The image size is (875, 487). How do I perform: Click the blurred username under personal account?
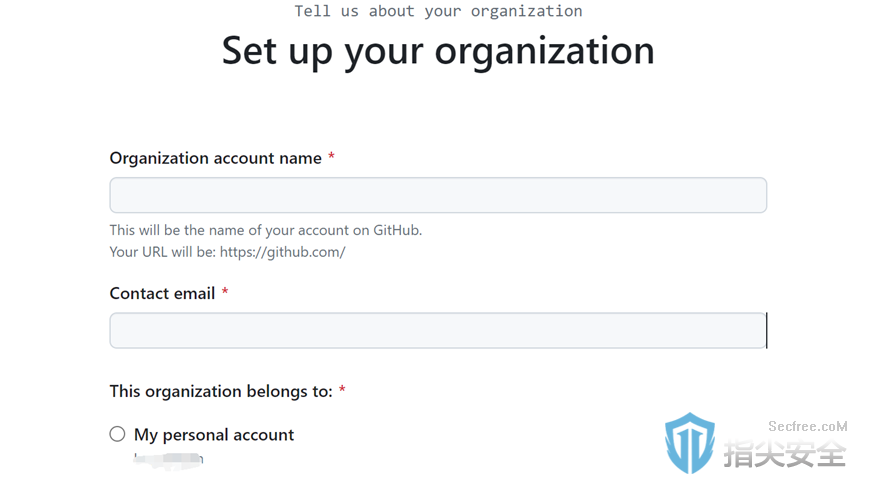click(x=169, y=459)
